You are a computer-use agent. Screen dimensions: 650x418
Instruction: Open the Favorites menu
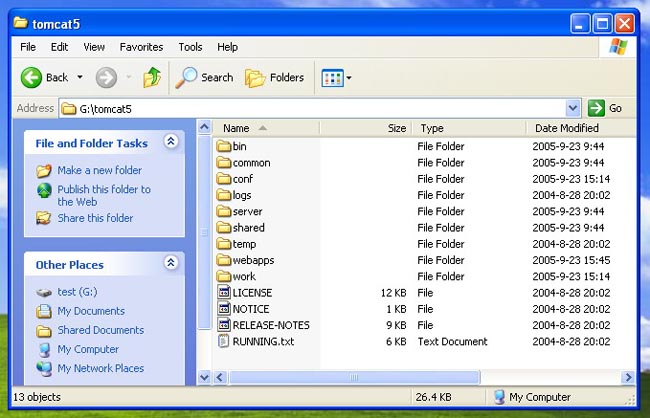[141, 47]
